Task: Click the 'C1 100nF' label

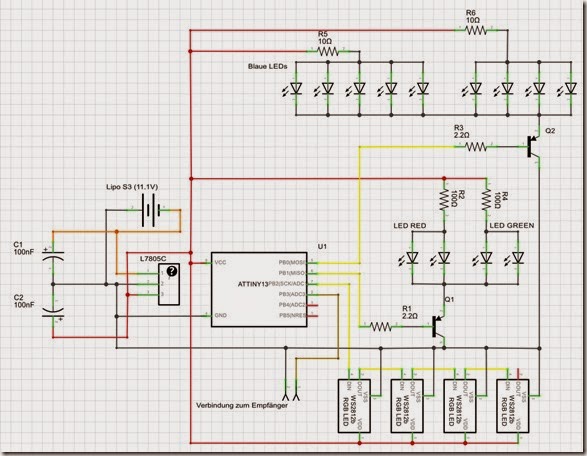Action: tap(24, 249)
